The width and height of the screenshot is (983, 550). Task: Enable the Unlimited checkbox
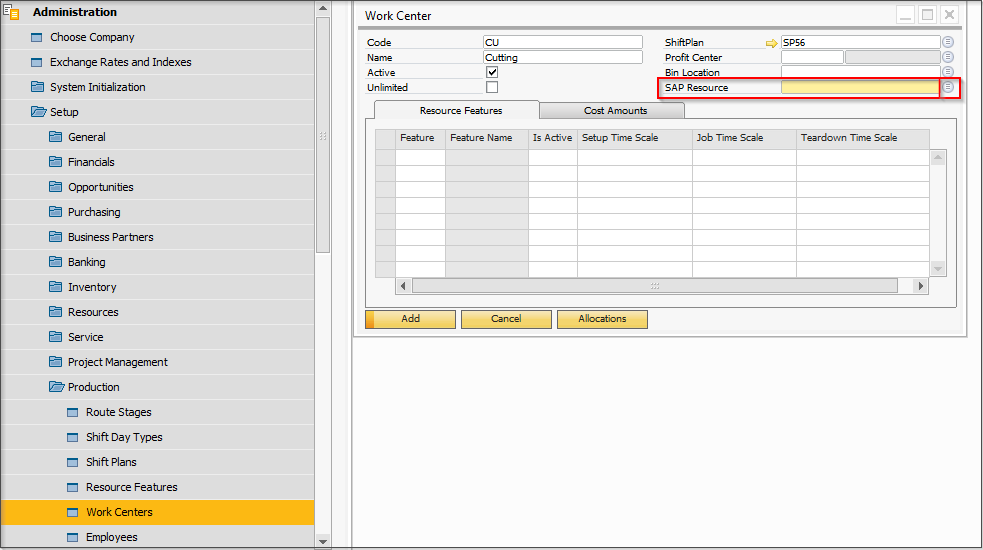coord(491,88)
